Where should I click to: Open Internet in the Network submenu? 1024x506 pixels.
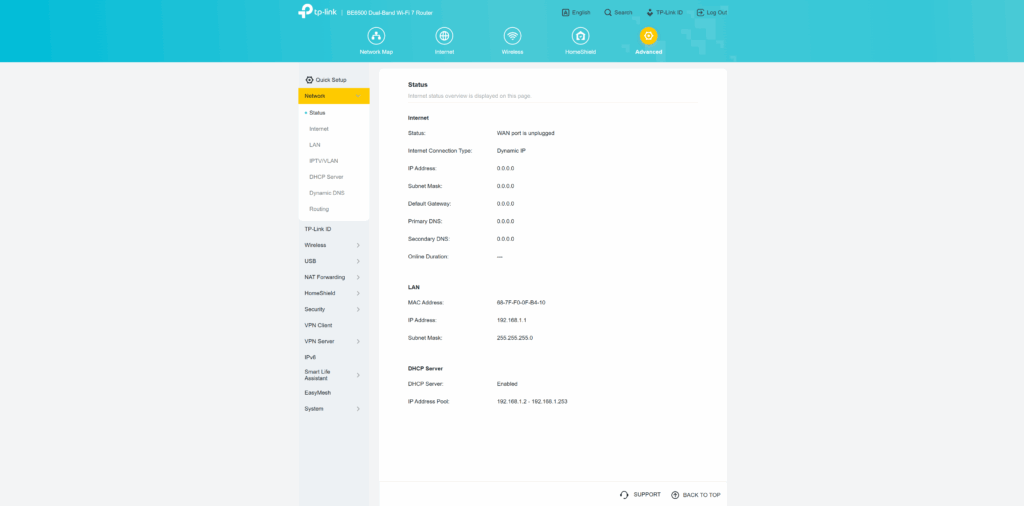pyautogui.click(x=319, y=129)
